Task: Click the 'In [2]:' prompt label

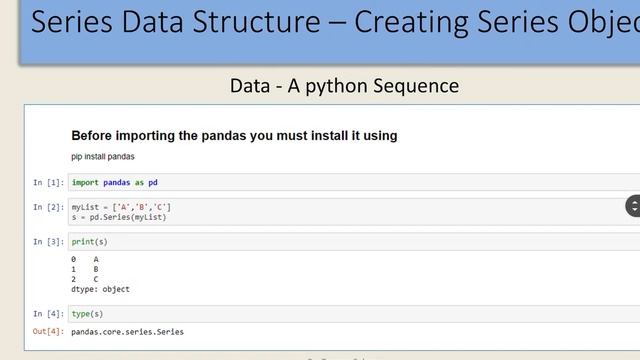Action: pyautogui.click(x=49, y=207)
